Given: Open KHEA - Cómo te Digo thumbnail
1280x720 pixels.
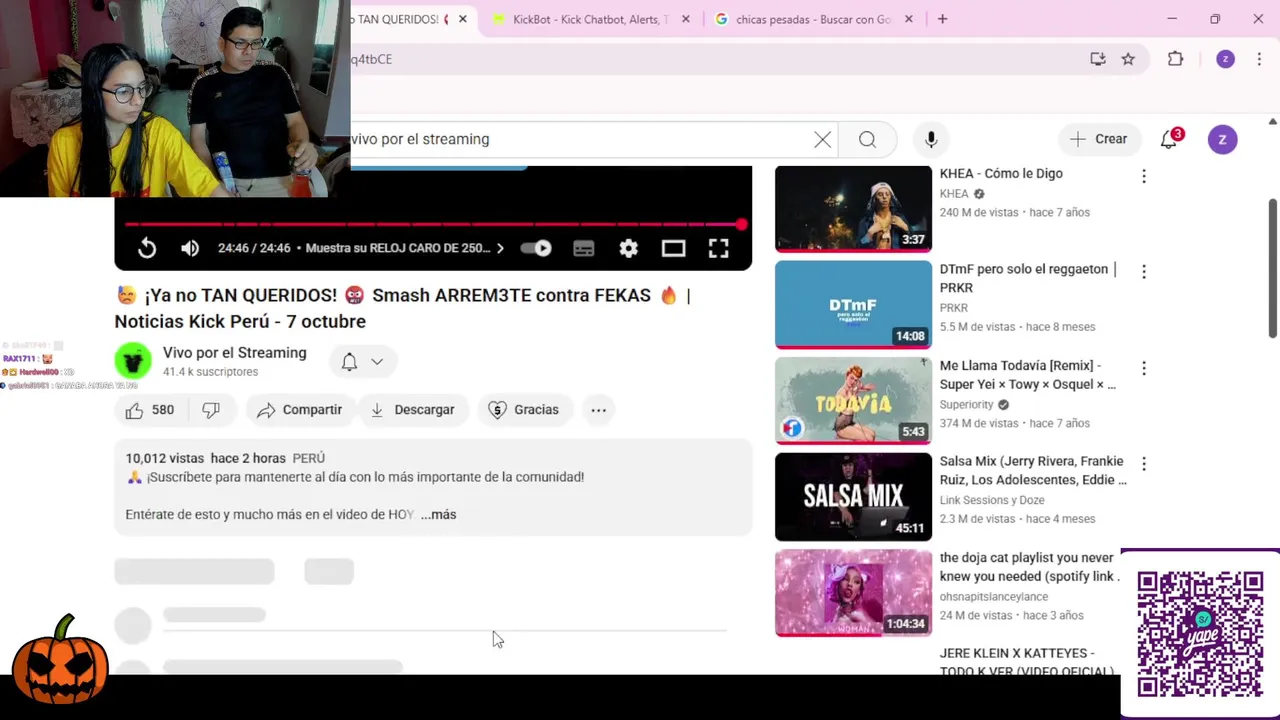Looking at the screenshot, I should pyautogui.click(x=853, y=209).
